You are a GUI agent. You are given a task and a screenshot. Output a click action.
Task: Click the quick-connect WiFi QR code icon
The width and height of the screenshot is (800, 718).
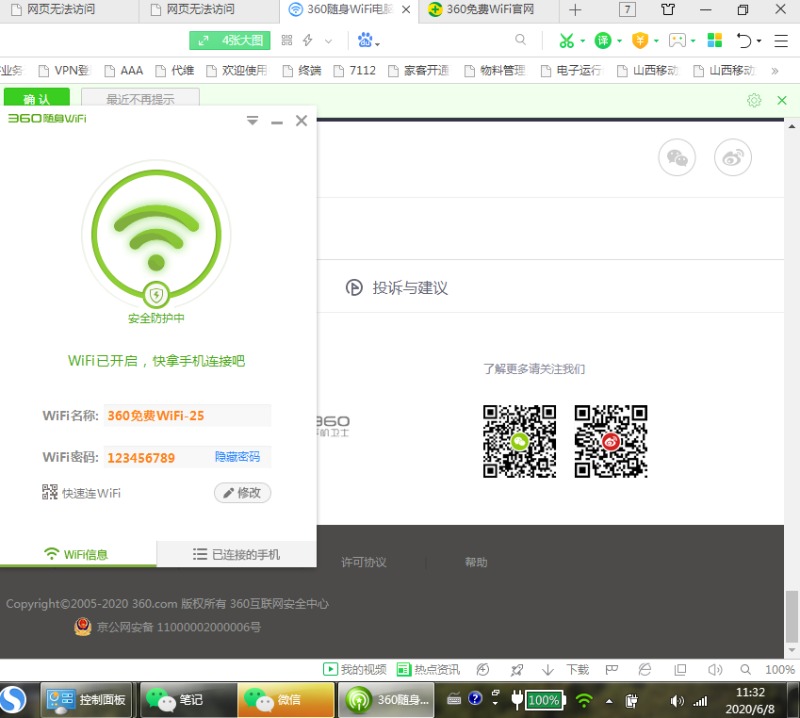(x=50, y=492)
